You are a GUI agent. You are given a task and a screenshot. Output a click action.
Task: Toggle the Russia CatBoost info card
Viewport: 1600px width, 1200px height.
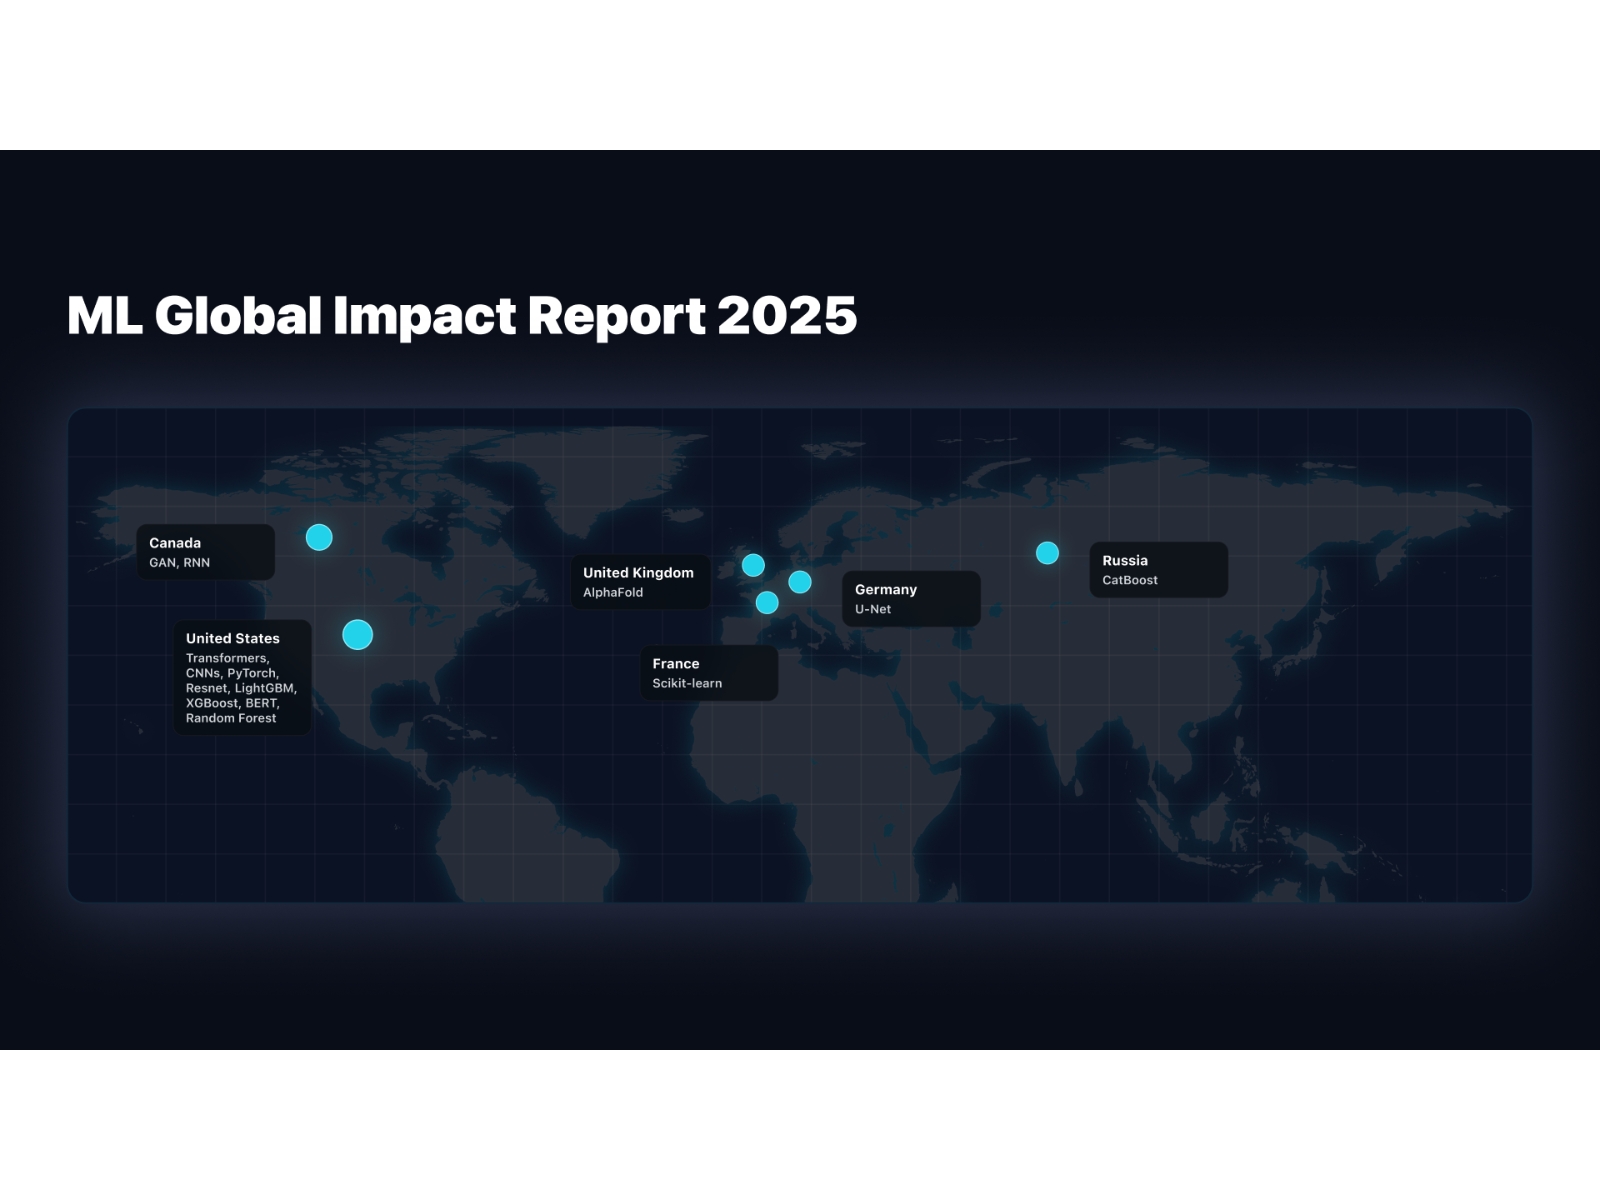pos(1157,569)
